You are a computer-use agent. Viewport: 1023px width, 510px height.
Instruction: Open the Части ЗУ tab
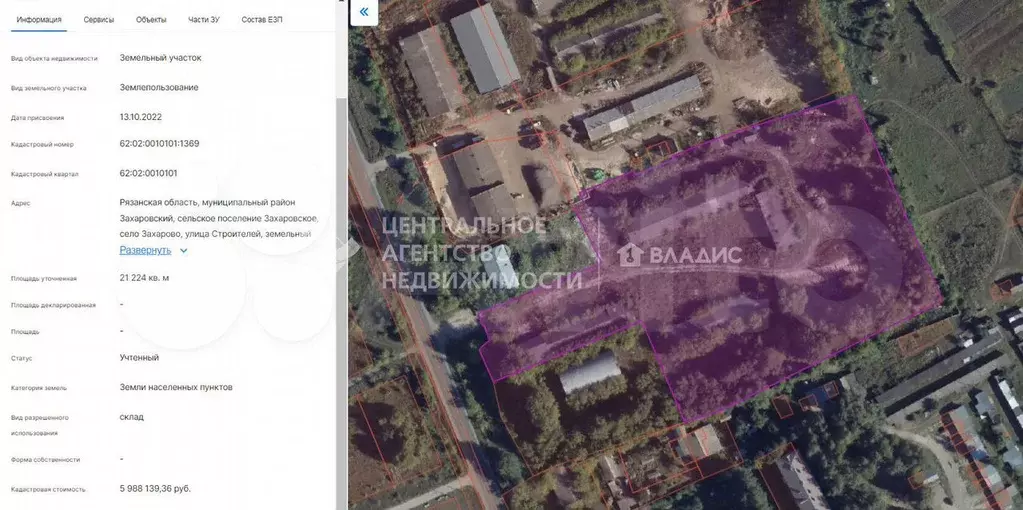click(x=204, y=20)
